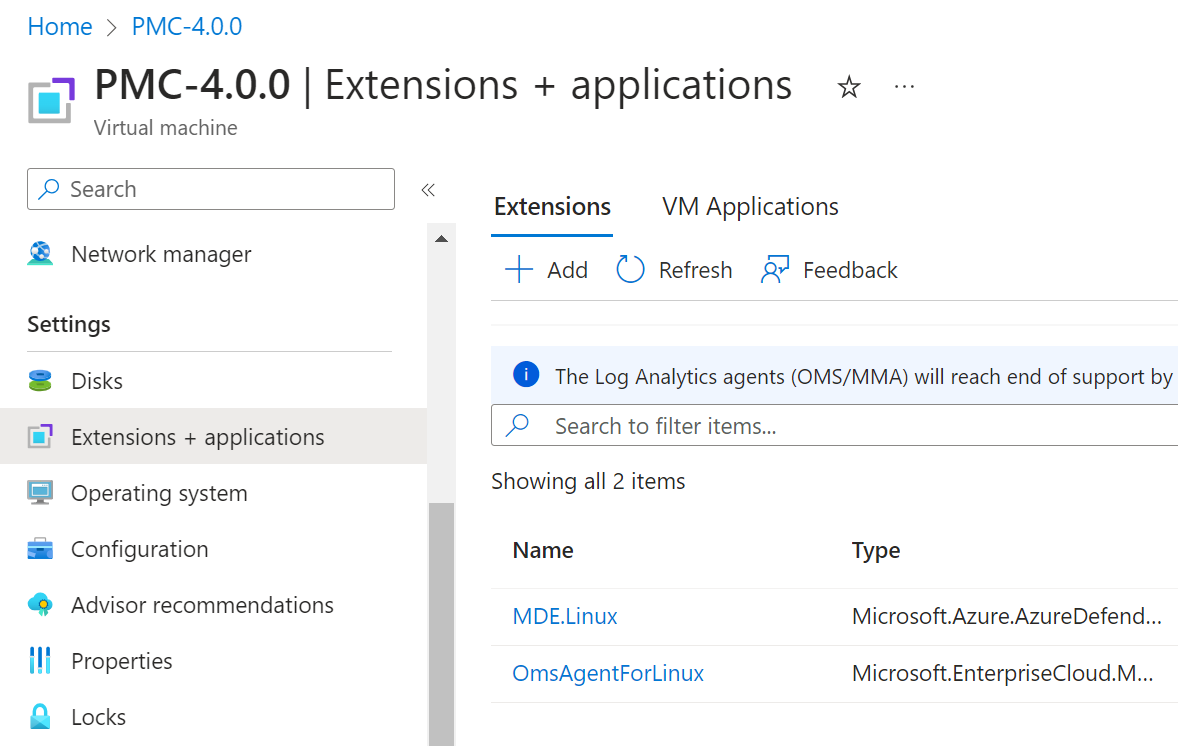This screenshot has width=1178, height=746.
Task: Select the Extensions tab
Action: tap(552, 207)
